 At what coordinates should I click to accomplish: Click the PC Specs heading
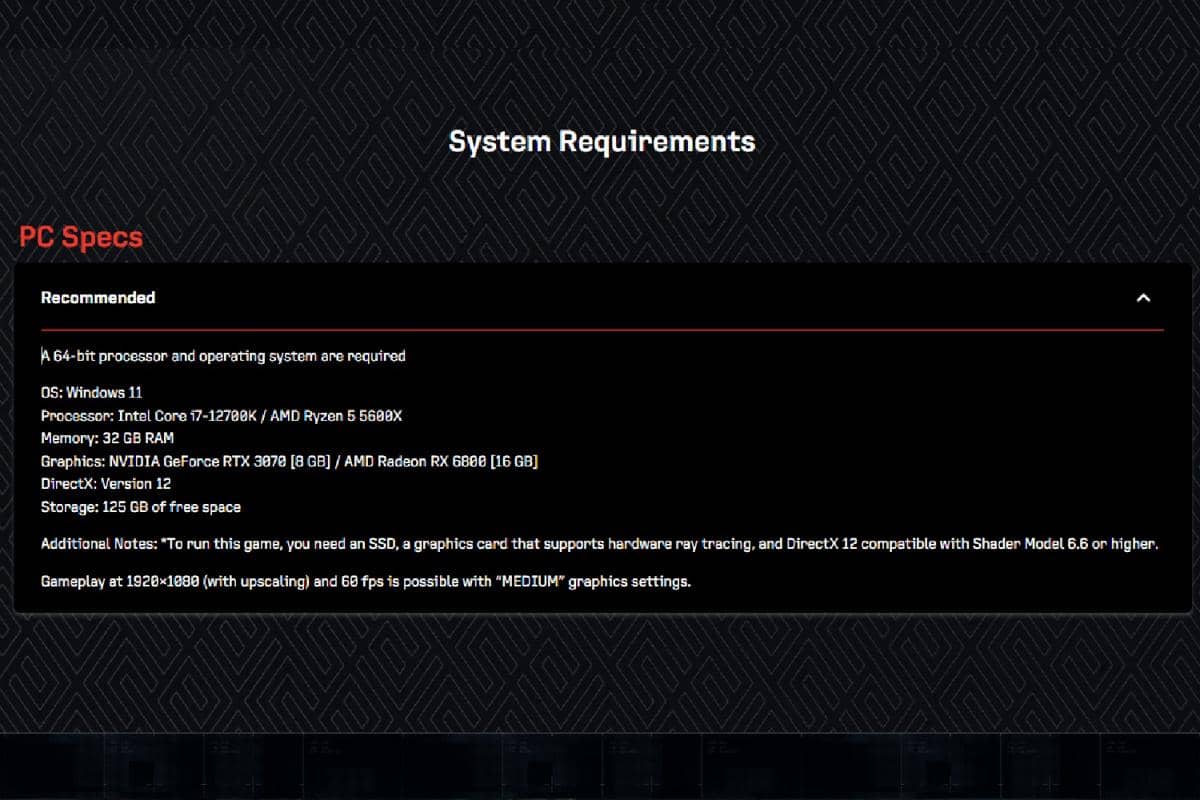(x=81, y=237)
